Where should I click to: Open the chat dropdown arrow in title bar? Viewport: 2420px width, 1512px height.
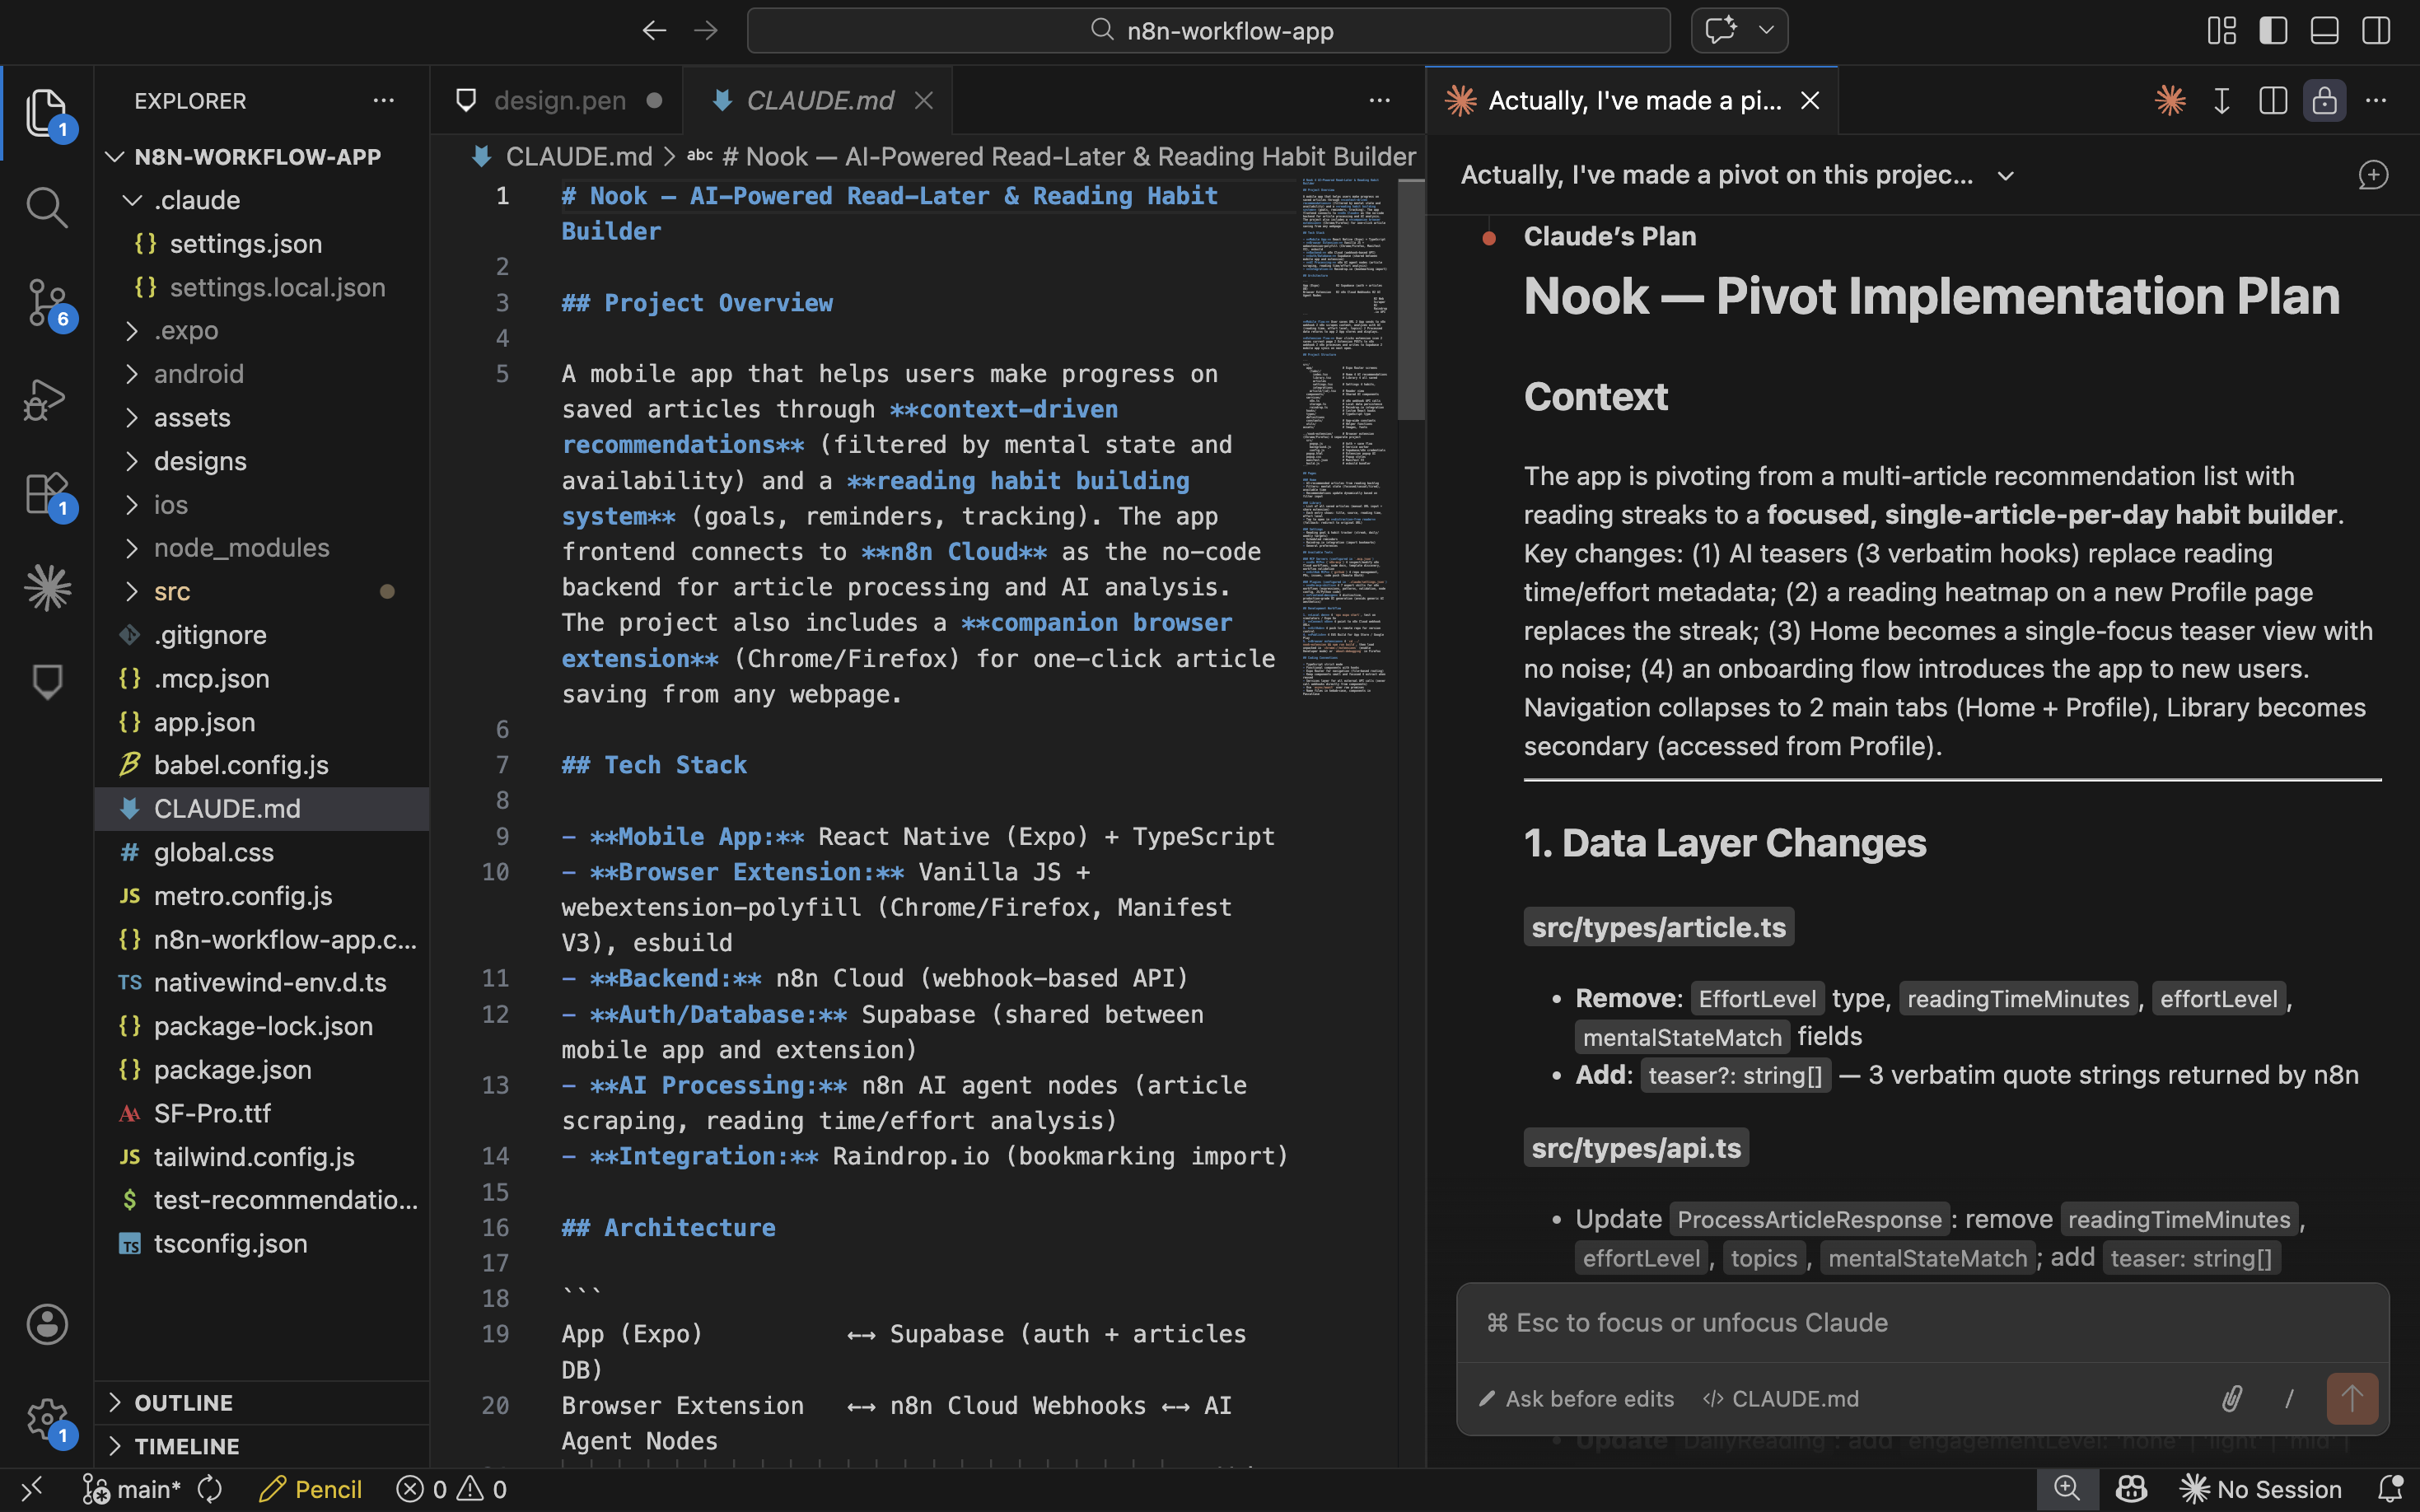[1767, 30]
